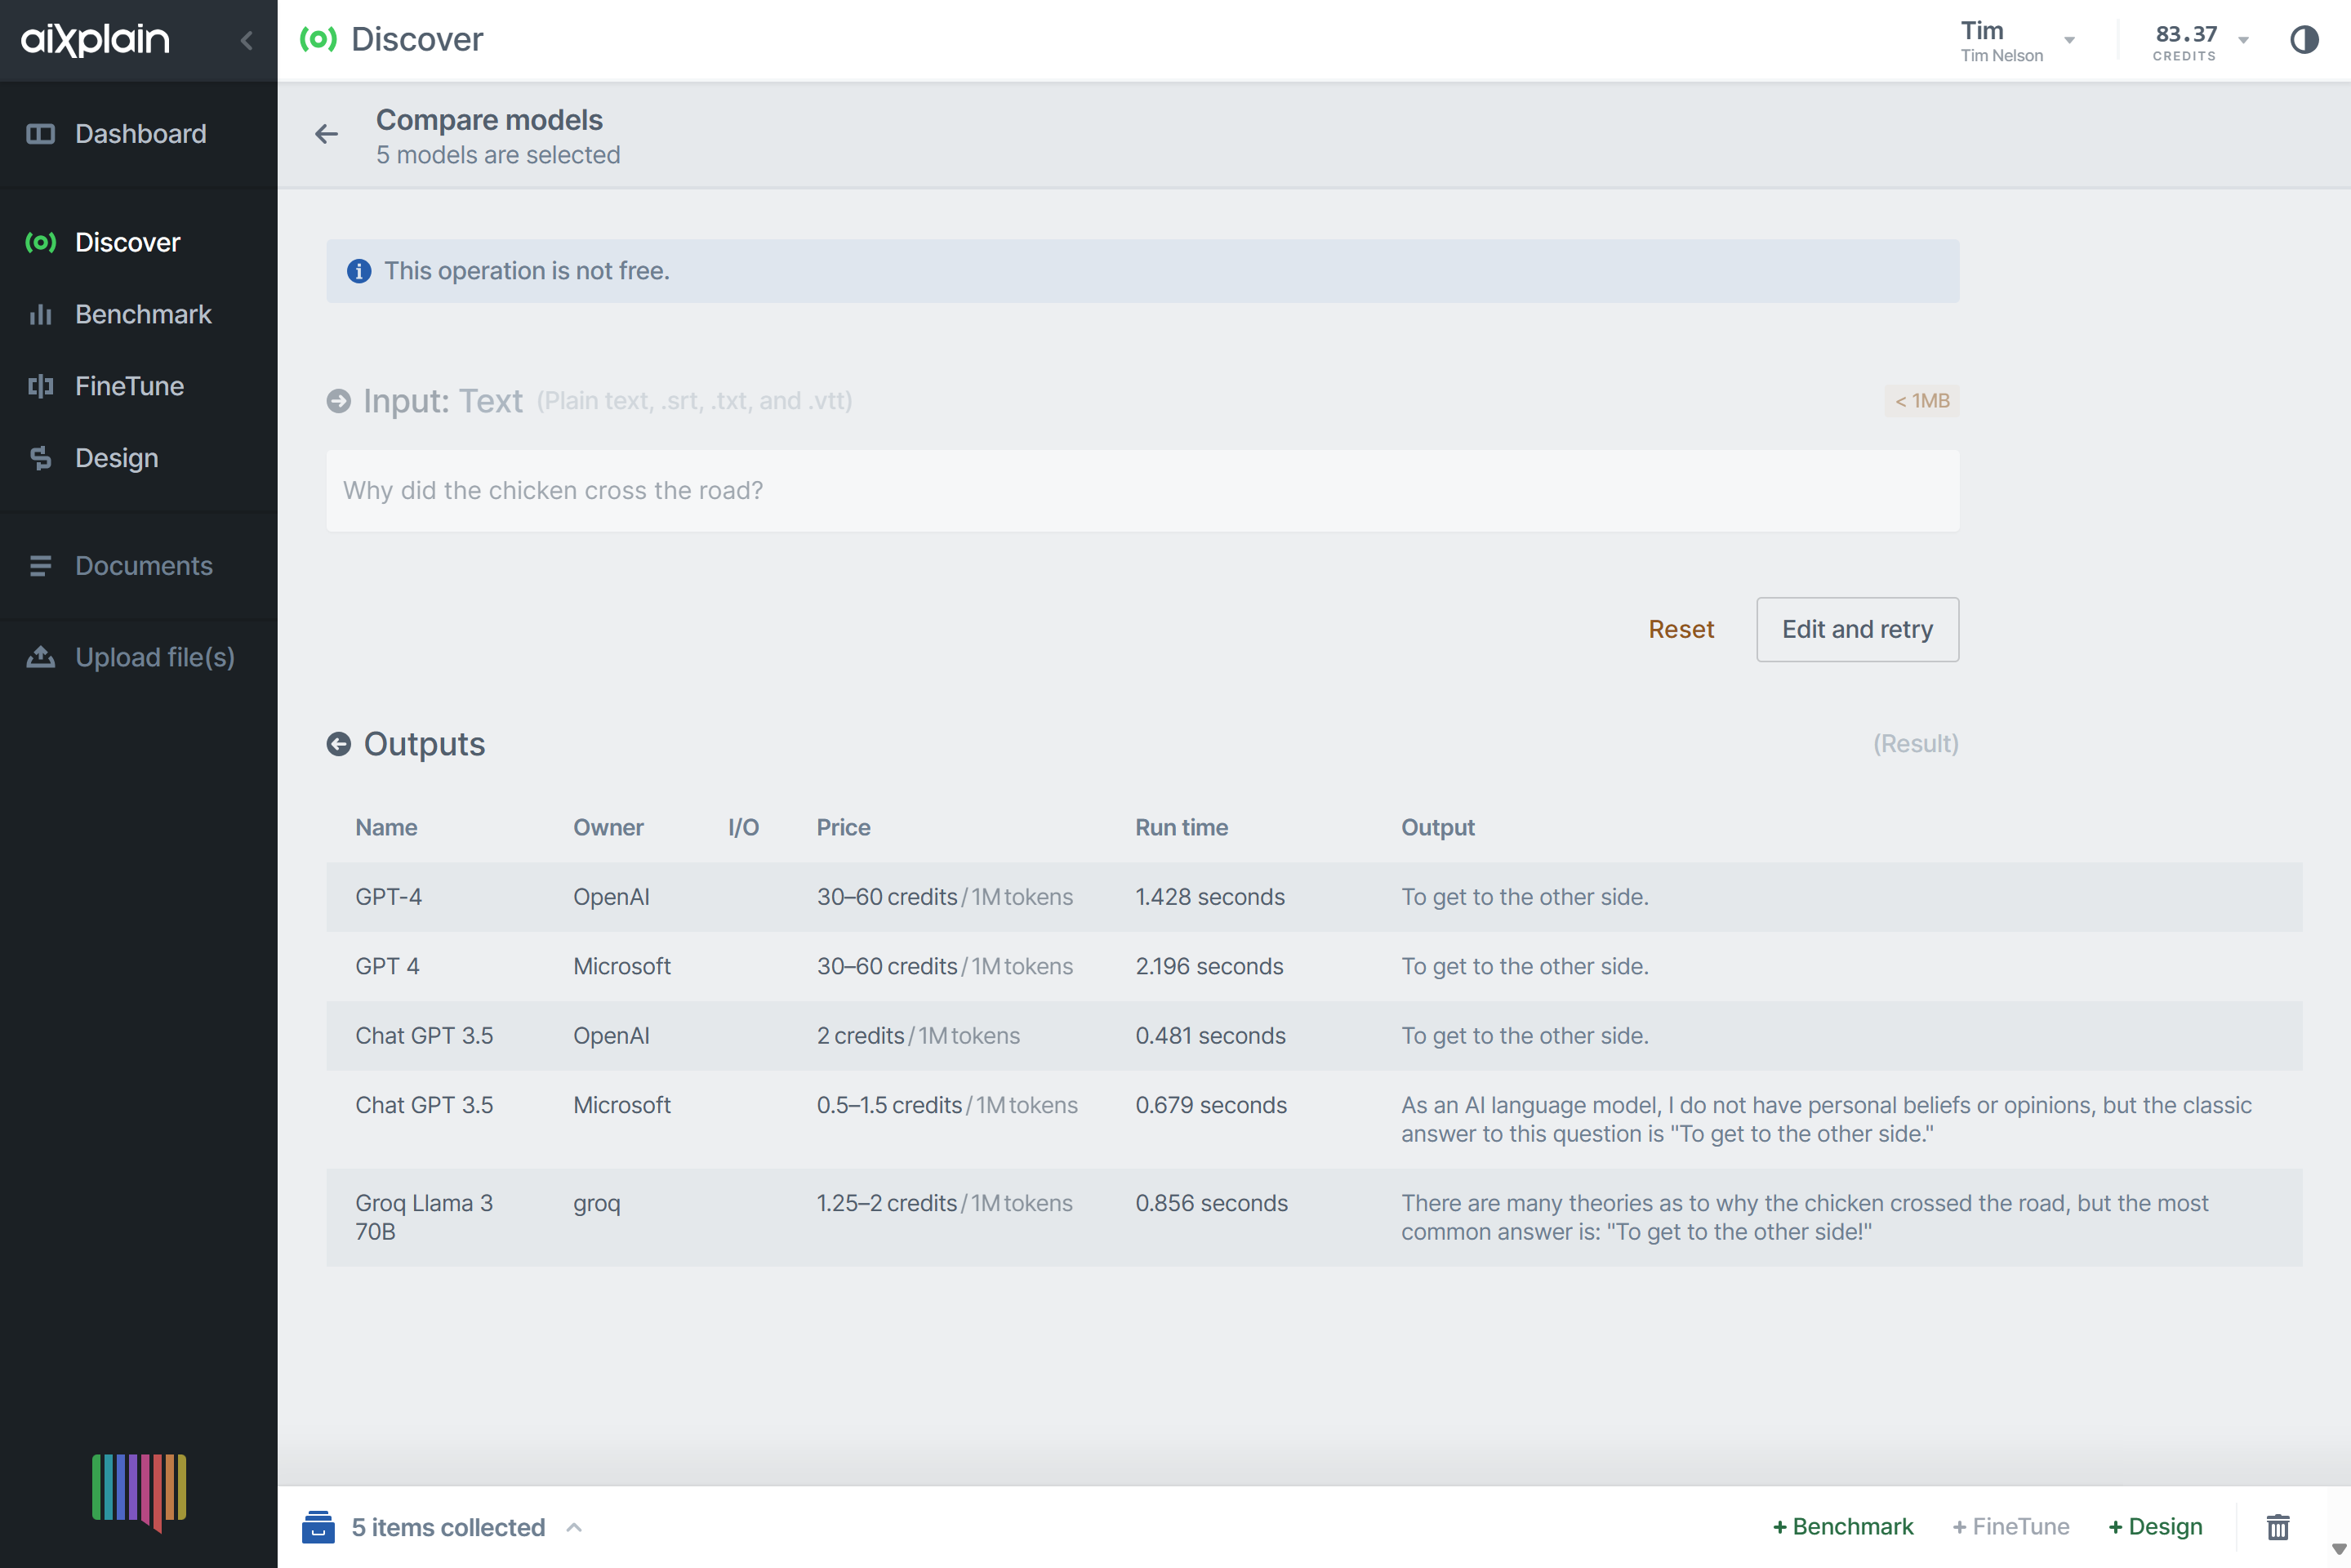Click the (Result) label
This screenshot has width=2351, height=1568.
click(1915, 744)
